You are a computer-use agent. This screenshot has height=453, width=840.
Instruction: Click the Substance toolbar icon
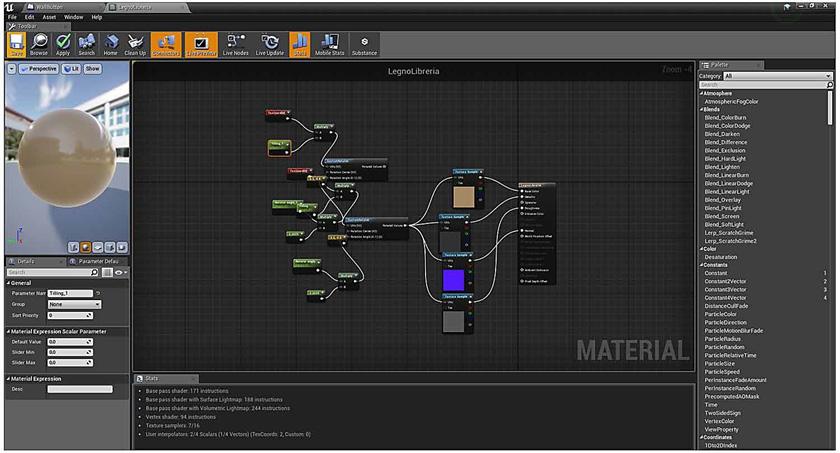[364, 42]
